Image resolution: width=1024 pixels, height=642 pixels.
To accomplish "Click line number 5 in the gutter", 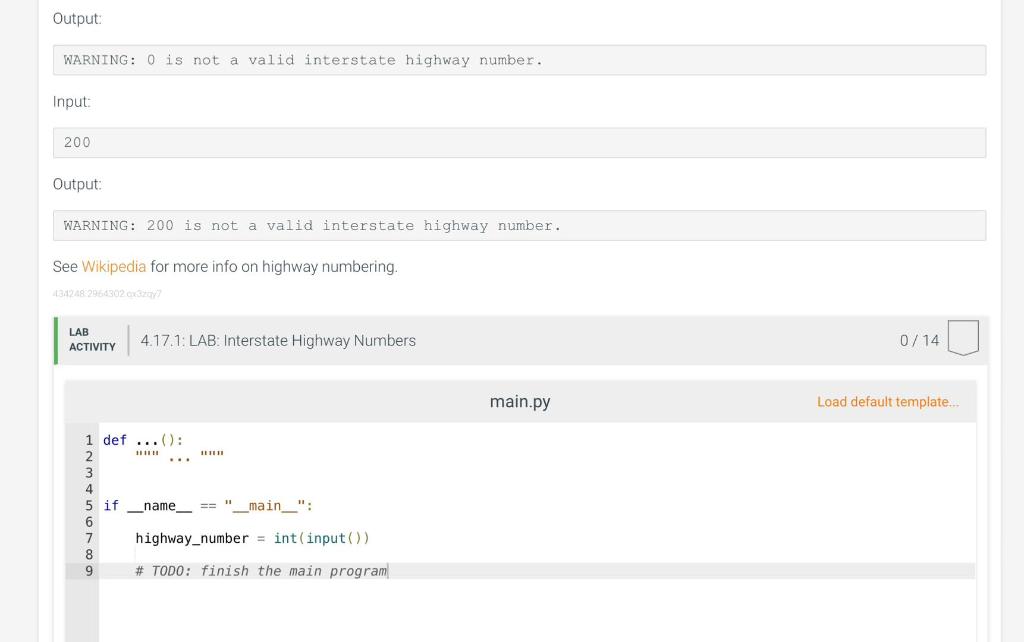I will point(89,505).
